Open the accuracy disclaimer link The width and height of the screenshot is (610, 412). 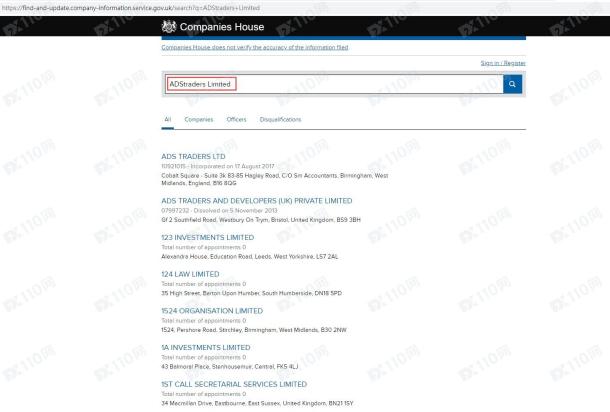[x=255, y=47]
